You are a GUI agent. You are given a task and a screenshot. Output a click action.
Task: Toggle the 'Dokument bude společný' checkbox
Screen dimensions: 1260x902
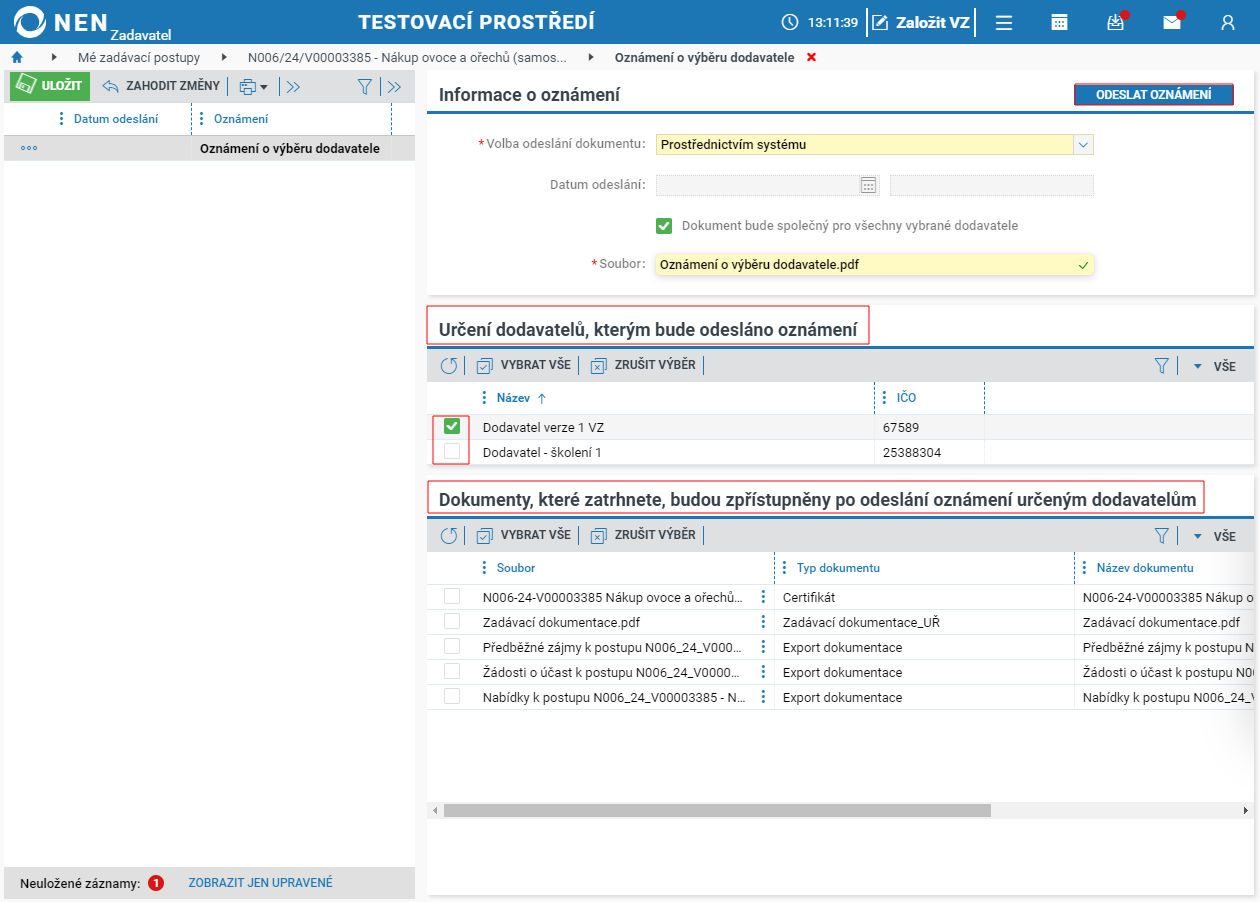pos(664,226)
